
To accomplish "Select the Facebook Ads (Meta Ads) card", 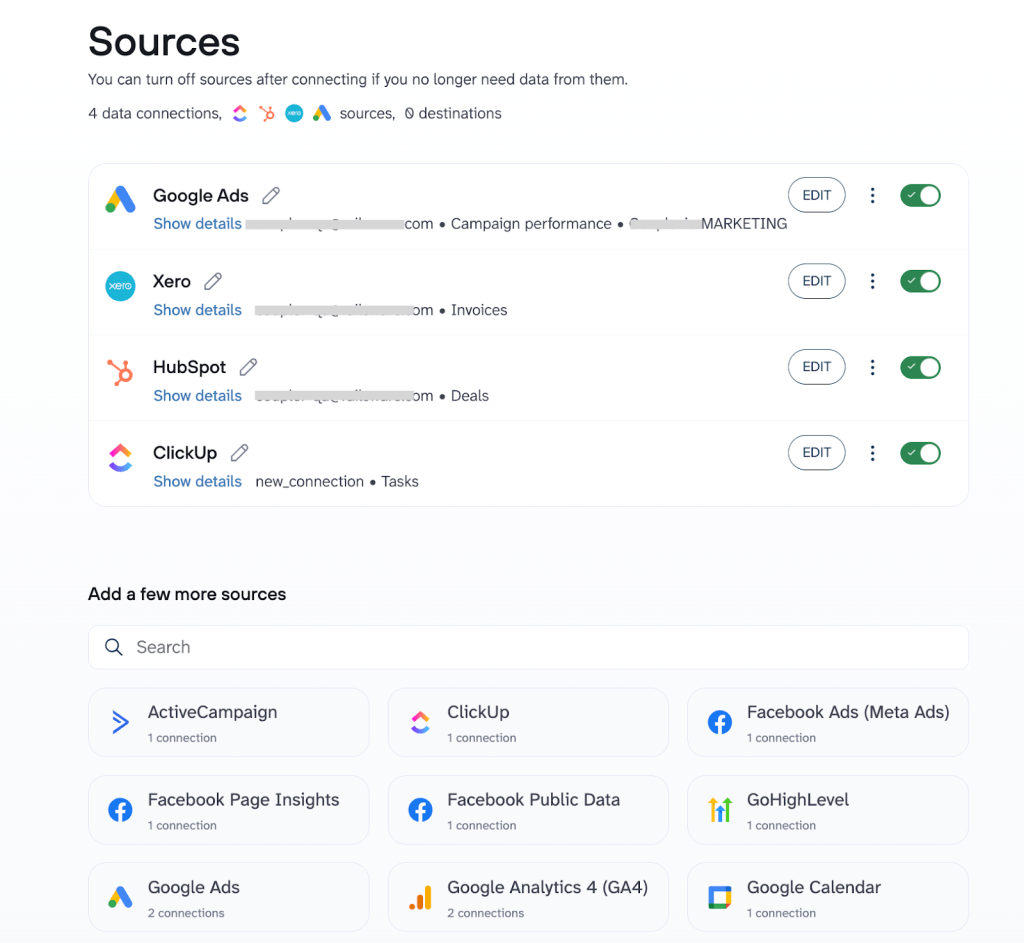I will pyautogui.click(x=827, y=722).
